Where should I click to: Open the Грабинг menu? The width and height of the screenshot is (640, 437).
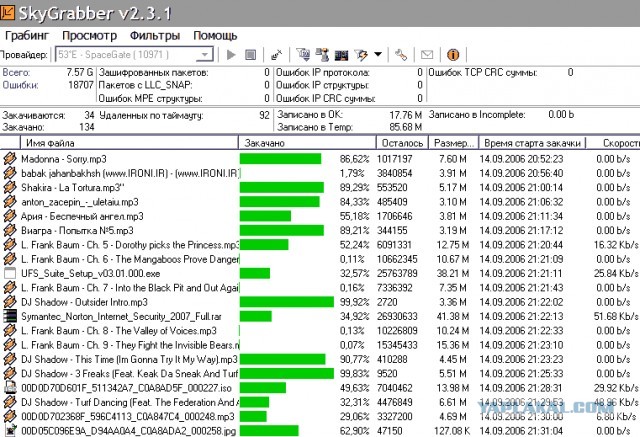click(27, 36)
